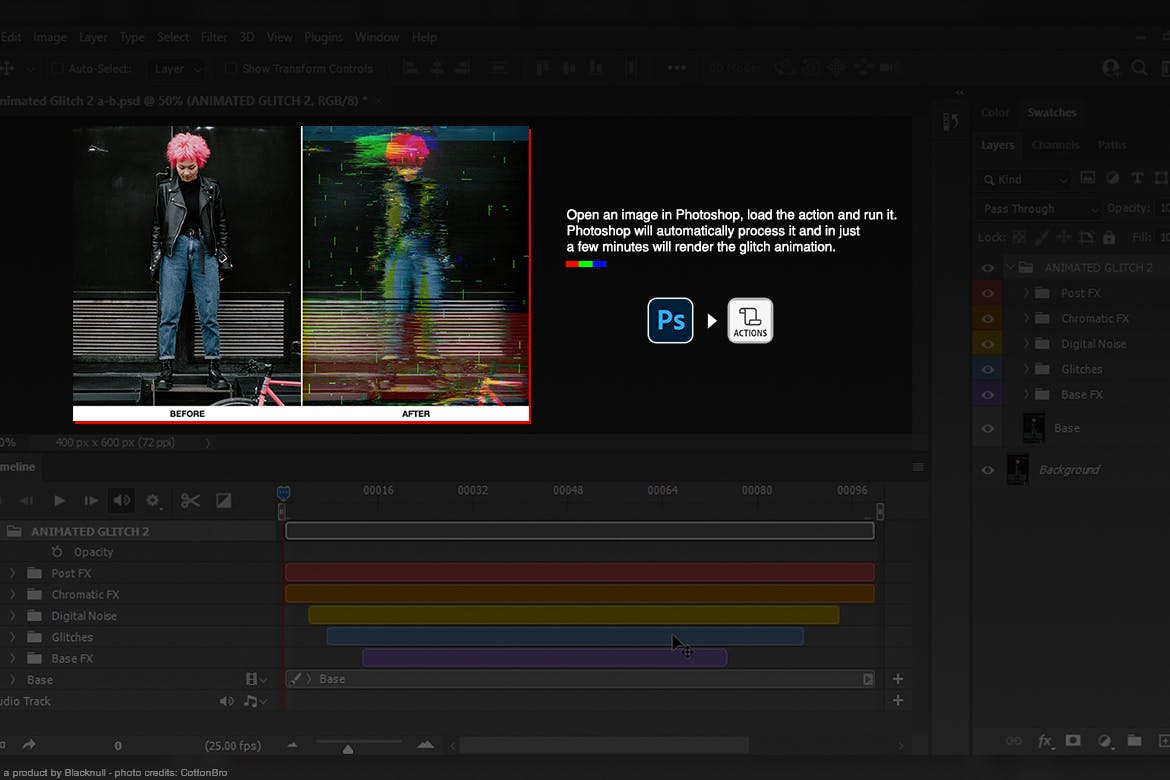Switch to the Channels tab
The height and width of the screenshot is (780, 1170).
tap(1055, 145)
